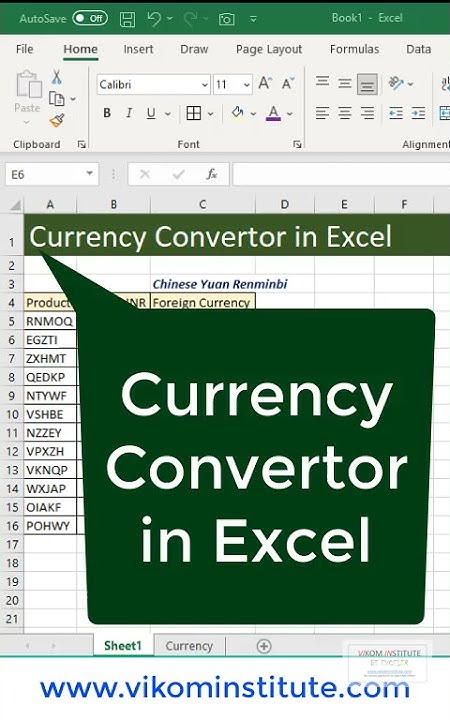The height and width of the screenshot is (720, 450).
Task: Toggle the AutoSave switch
Action: point(90,18)
